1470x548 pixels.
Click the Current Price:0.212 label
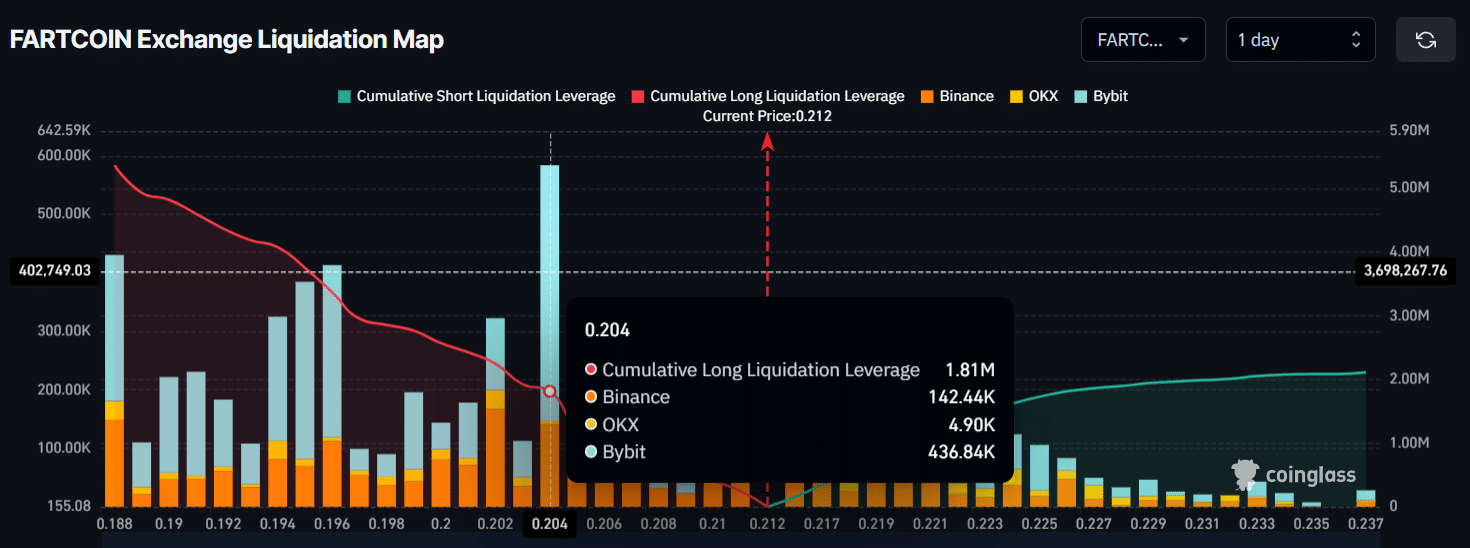click(x=767, y=116)
